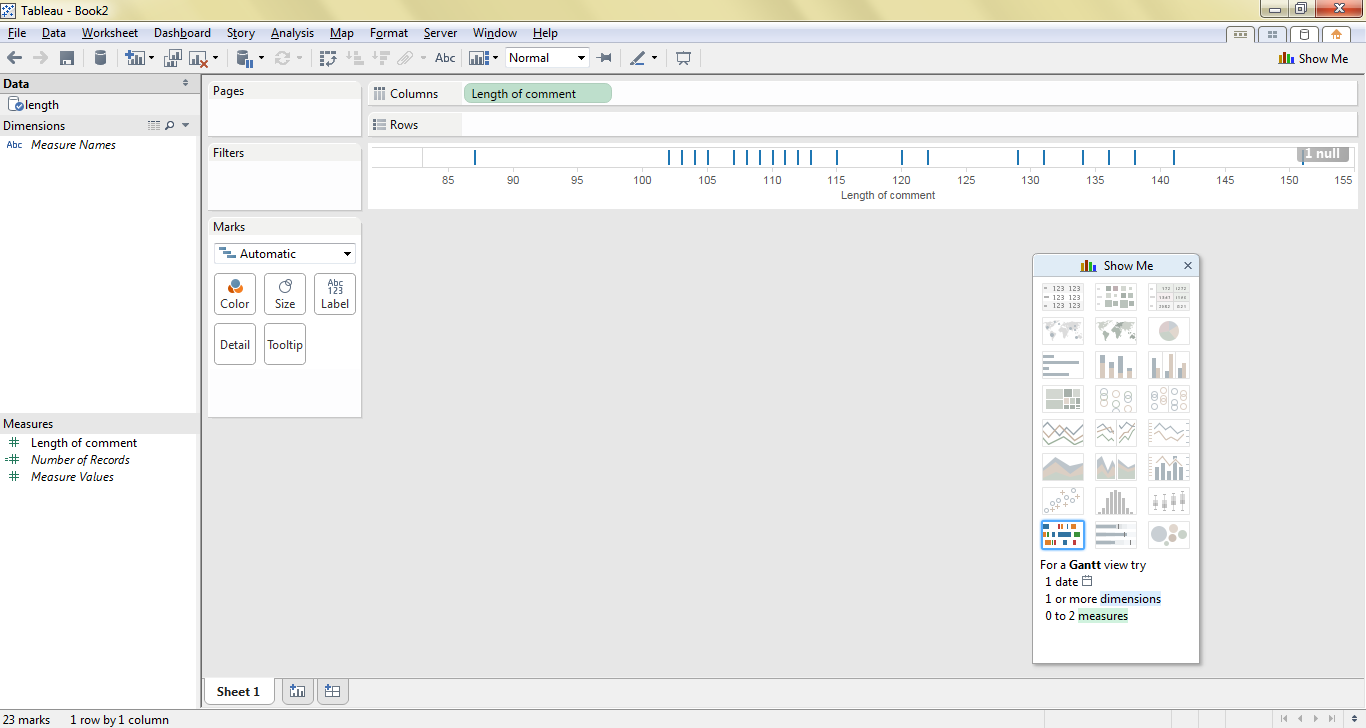Screen dimensions: 1366x728
Task: Click the Pause Auto Updates icon
Action: coord(245,58)
